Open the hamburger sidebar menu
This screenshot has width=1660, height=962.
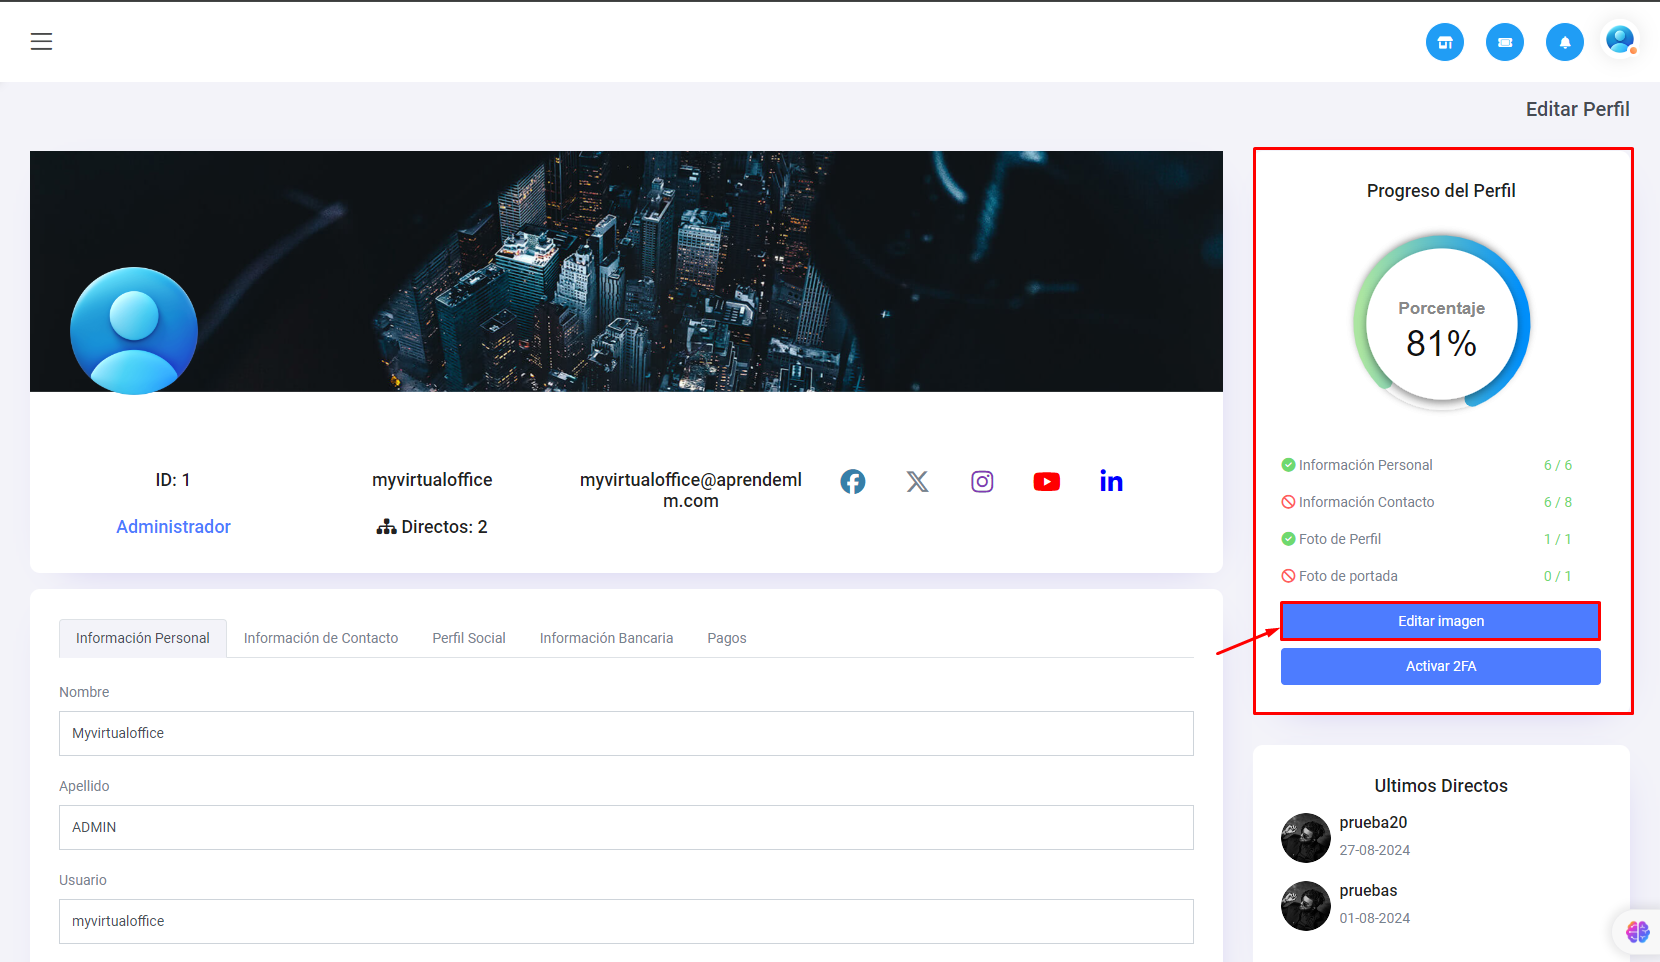pos(41,42)
